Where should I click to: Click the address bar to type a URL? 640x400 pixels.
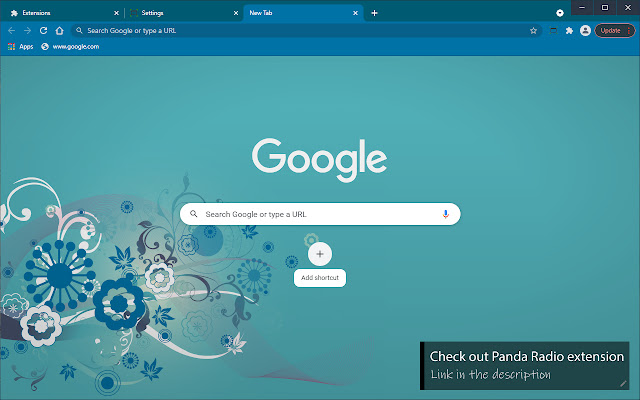[306, 31]
